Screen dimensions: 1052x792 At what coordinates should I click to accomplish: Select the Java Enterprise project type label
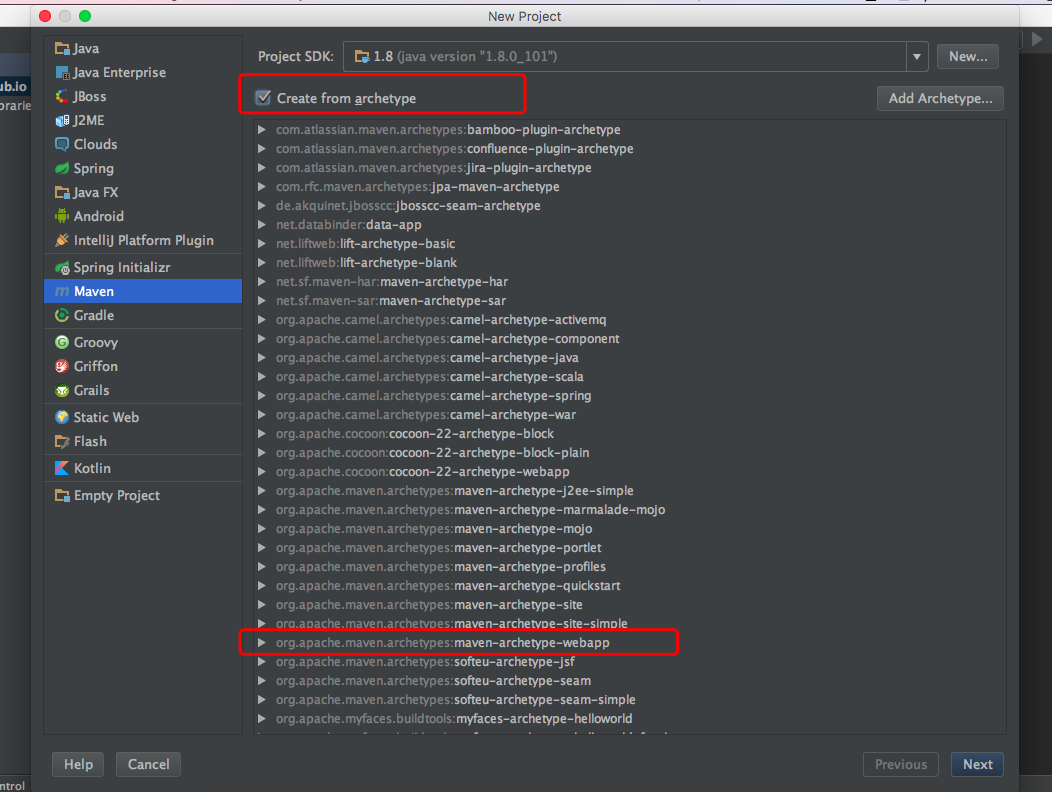pos(120,72)
